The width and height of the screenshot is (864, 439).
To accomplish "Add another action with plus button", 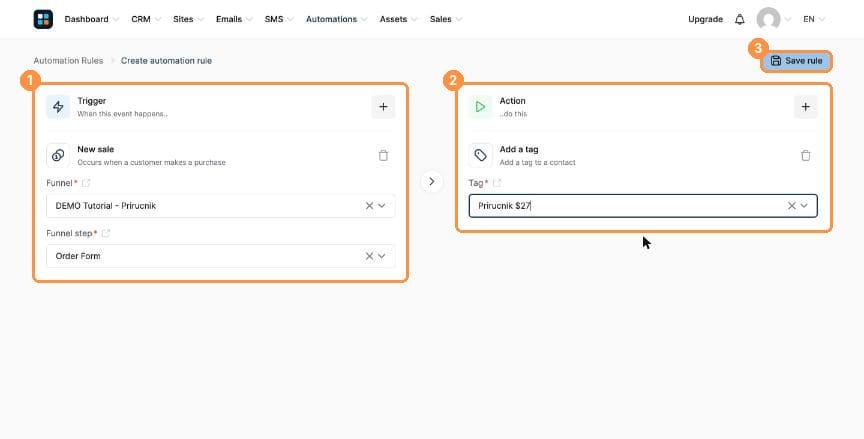I will (806, 107).
